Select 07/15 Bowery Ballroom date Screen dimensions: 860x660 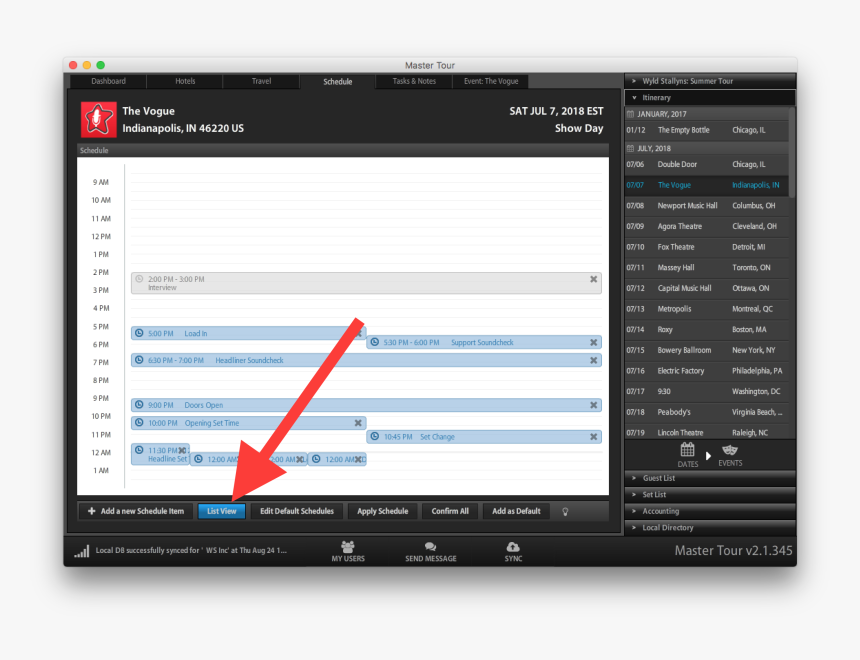(706, 350)
